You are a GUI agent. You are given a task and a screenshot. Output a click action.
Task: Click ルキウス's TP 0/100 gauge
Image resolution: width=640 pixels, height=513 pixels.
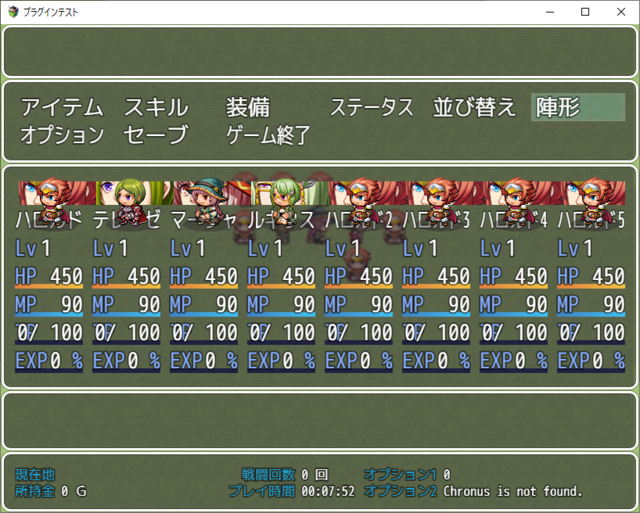(x=282, y=334)
